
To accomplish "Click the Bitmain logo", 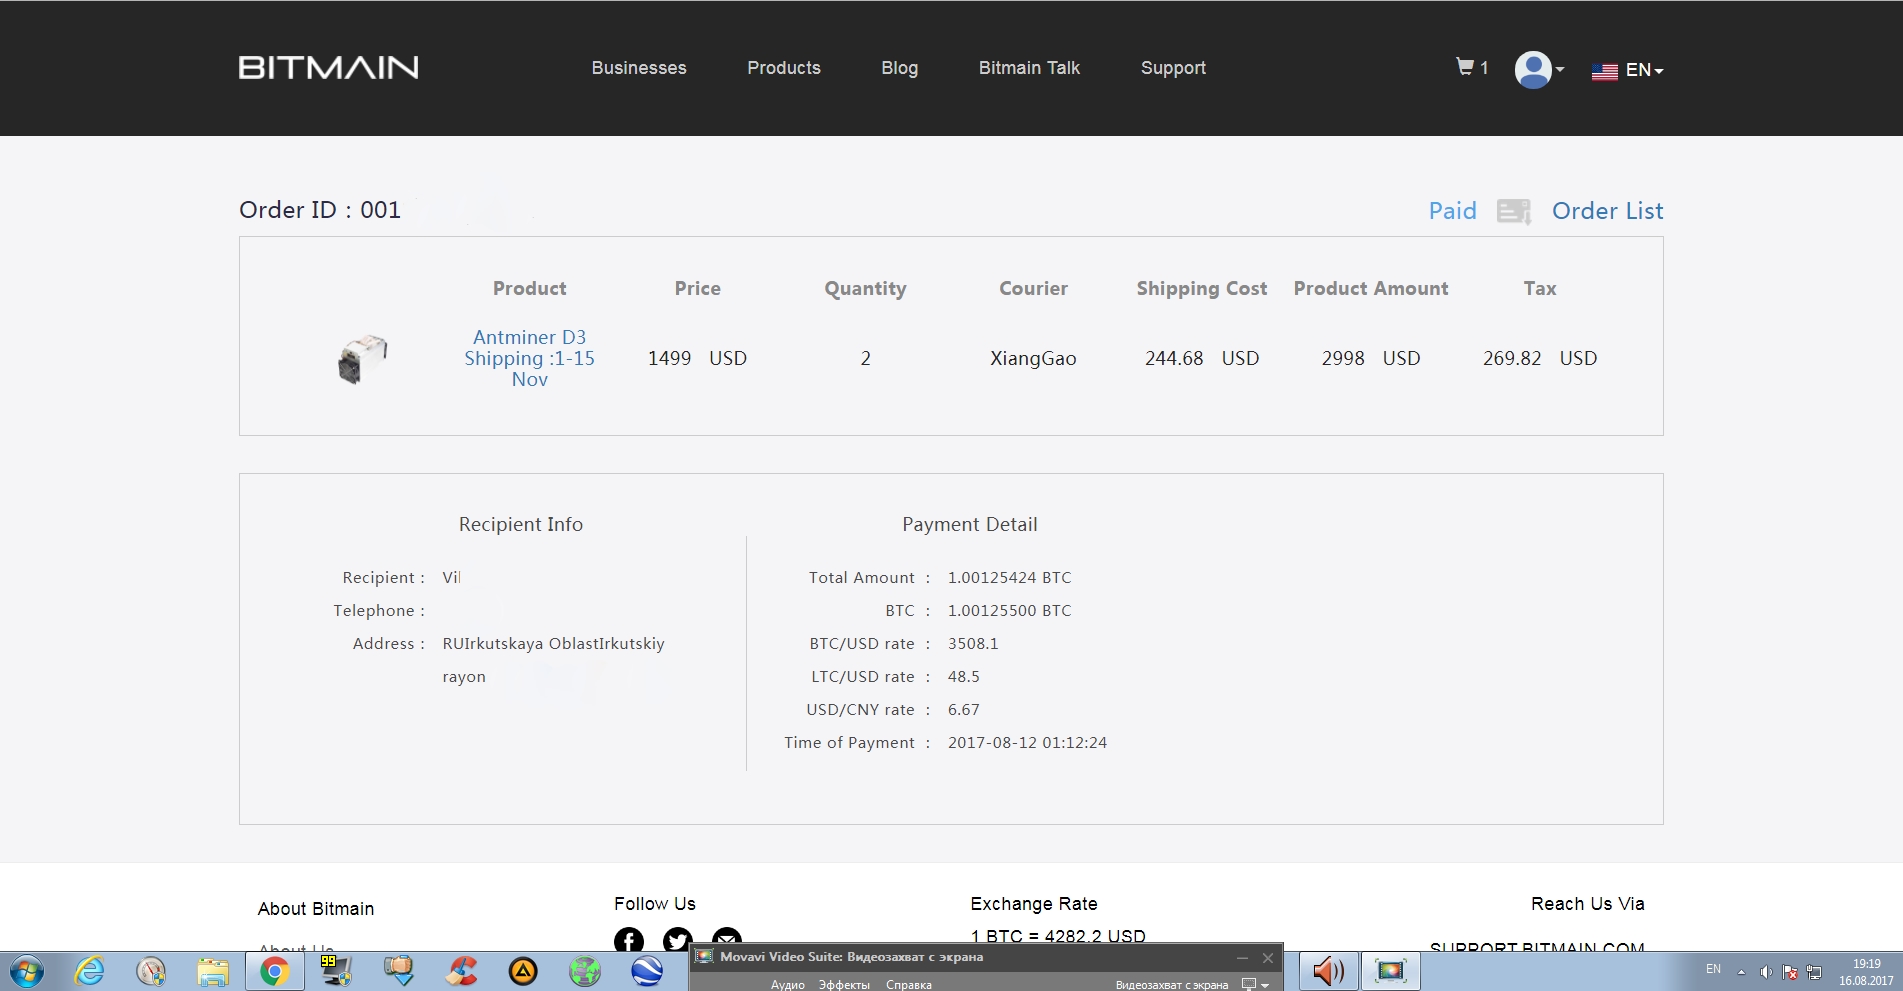I will coord(328,67).
